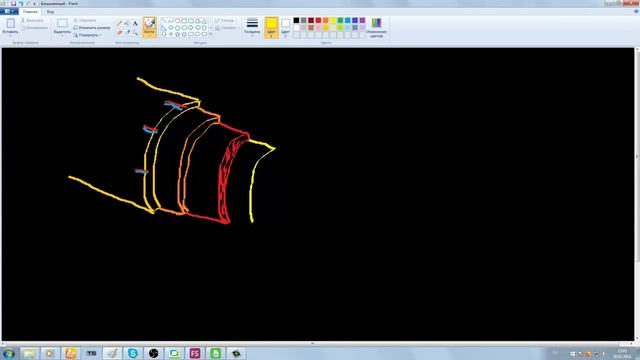
Task: Choose the straight line shape
Action: [x=164, y=20]
